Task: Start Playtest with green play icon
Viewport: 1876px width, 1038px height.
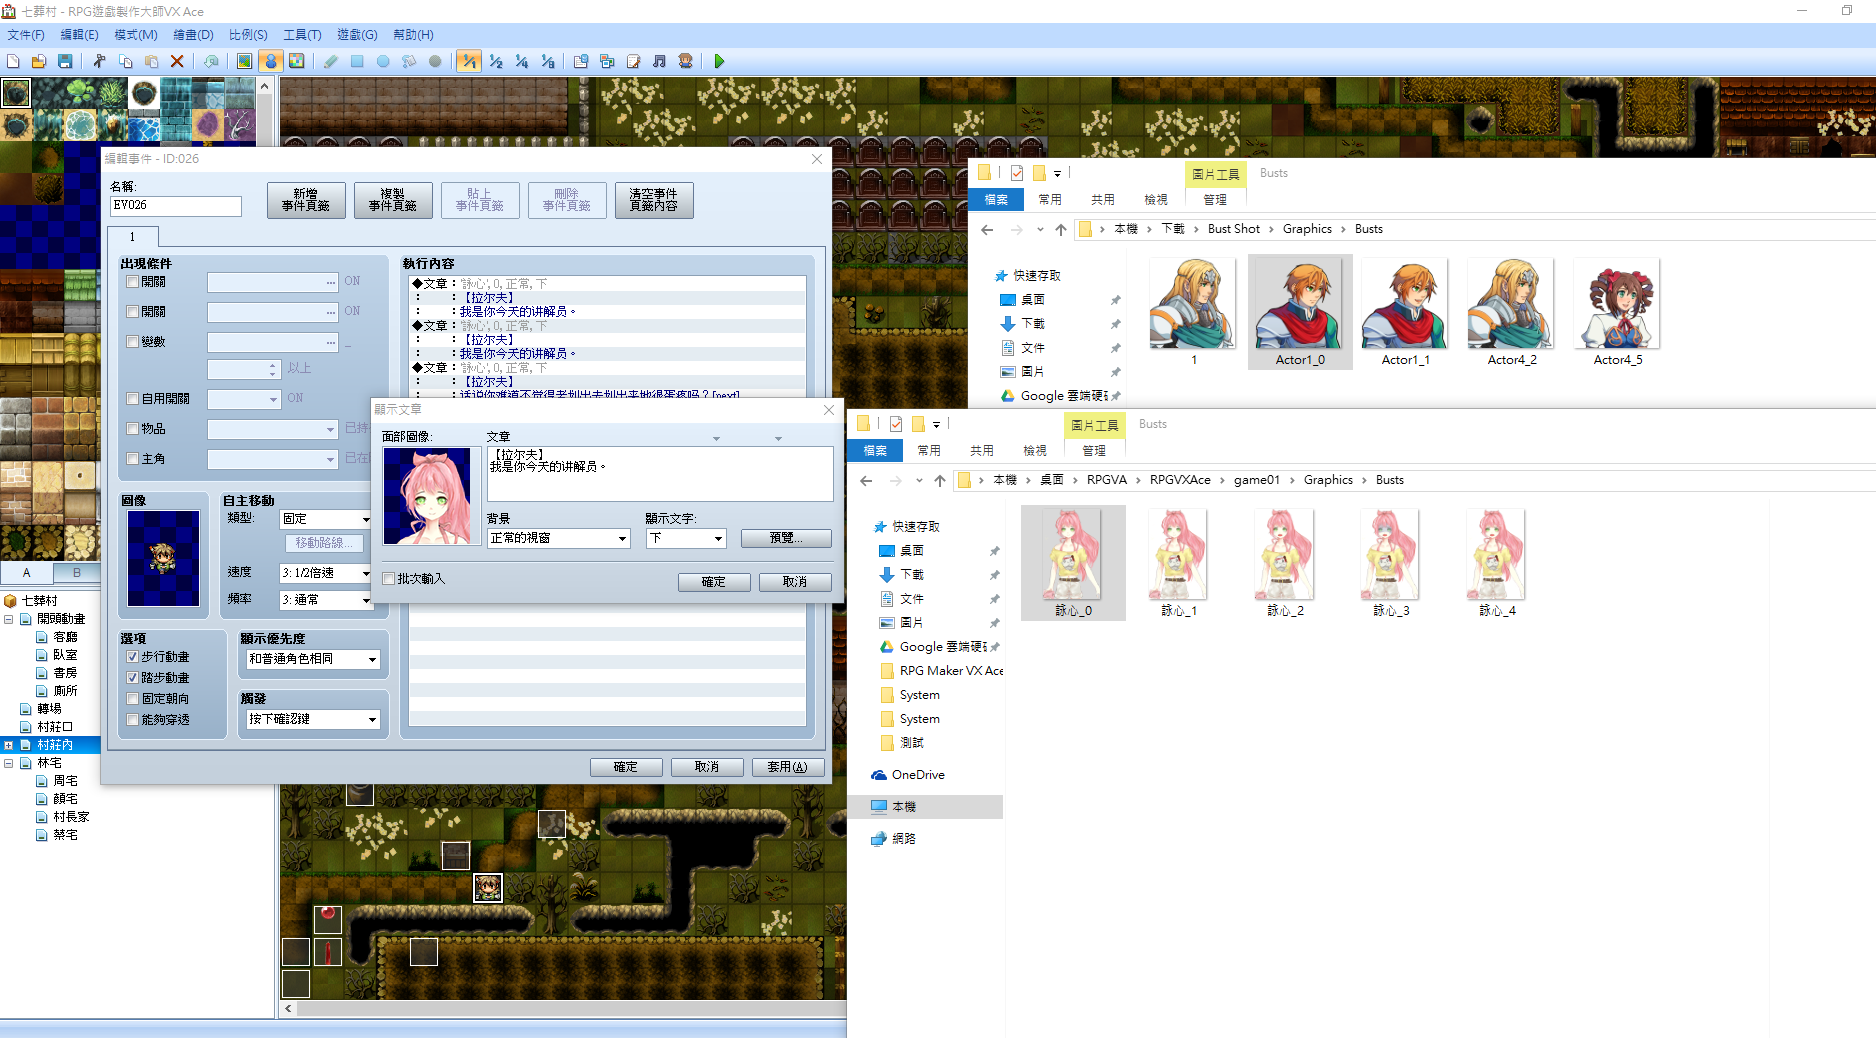Action: point(719,61)
